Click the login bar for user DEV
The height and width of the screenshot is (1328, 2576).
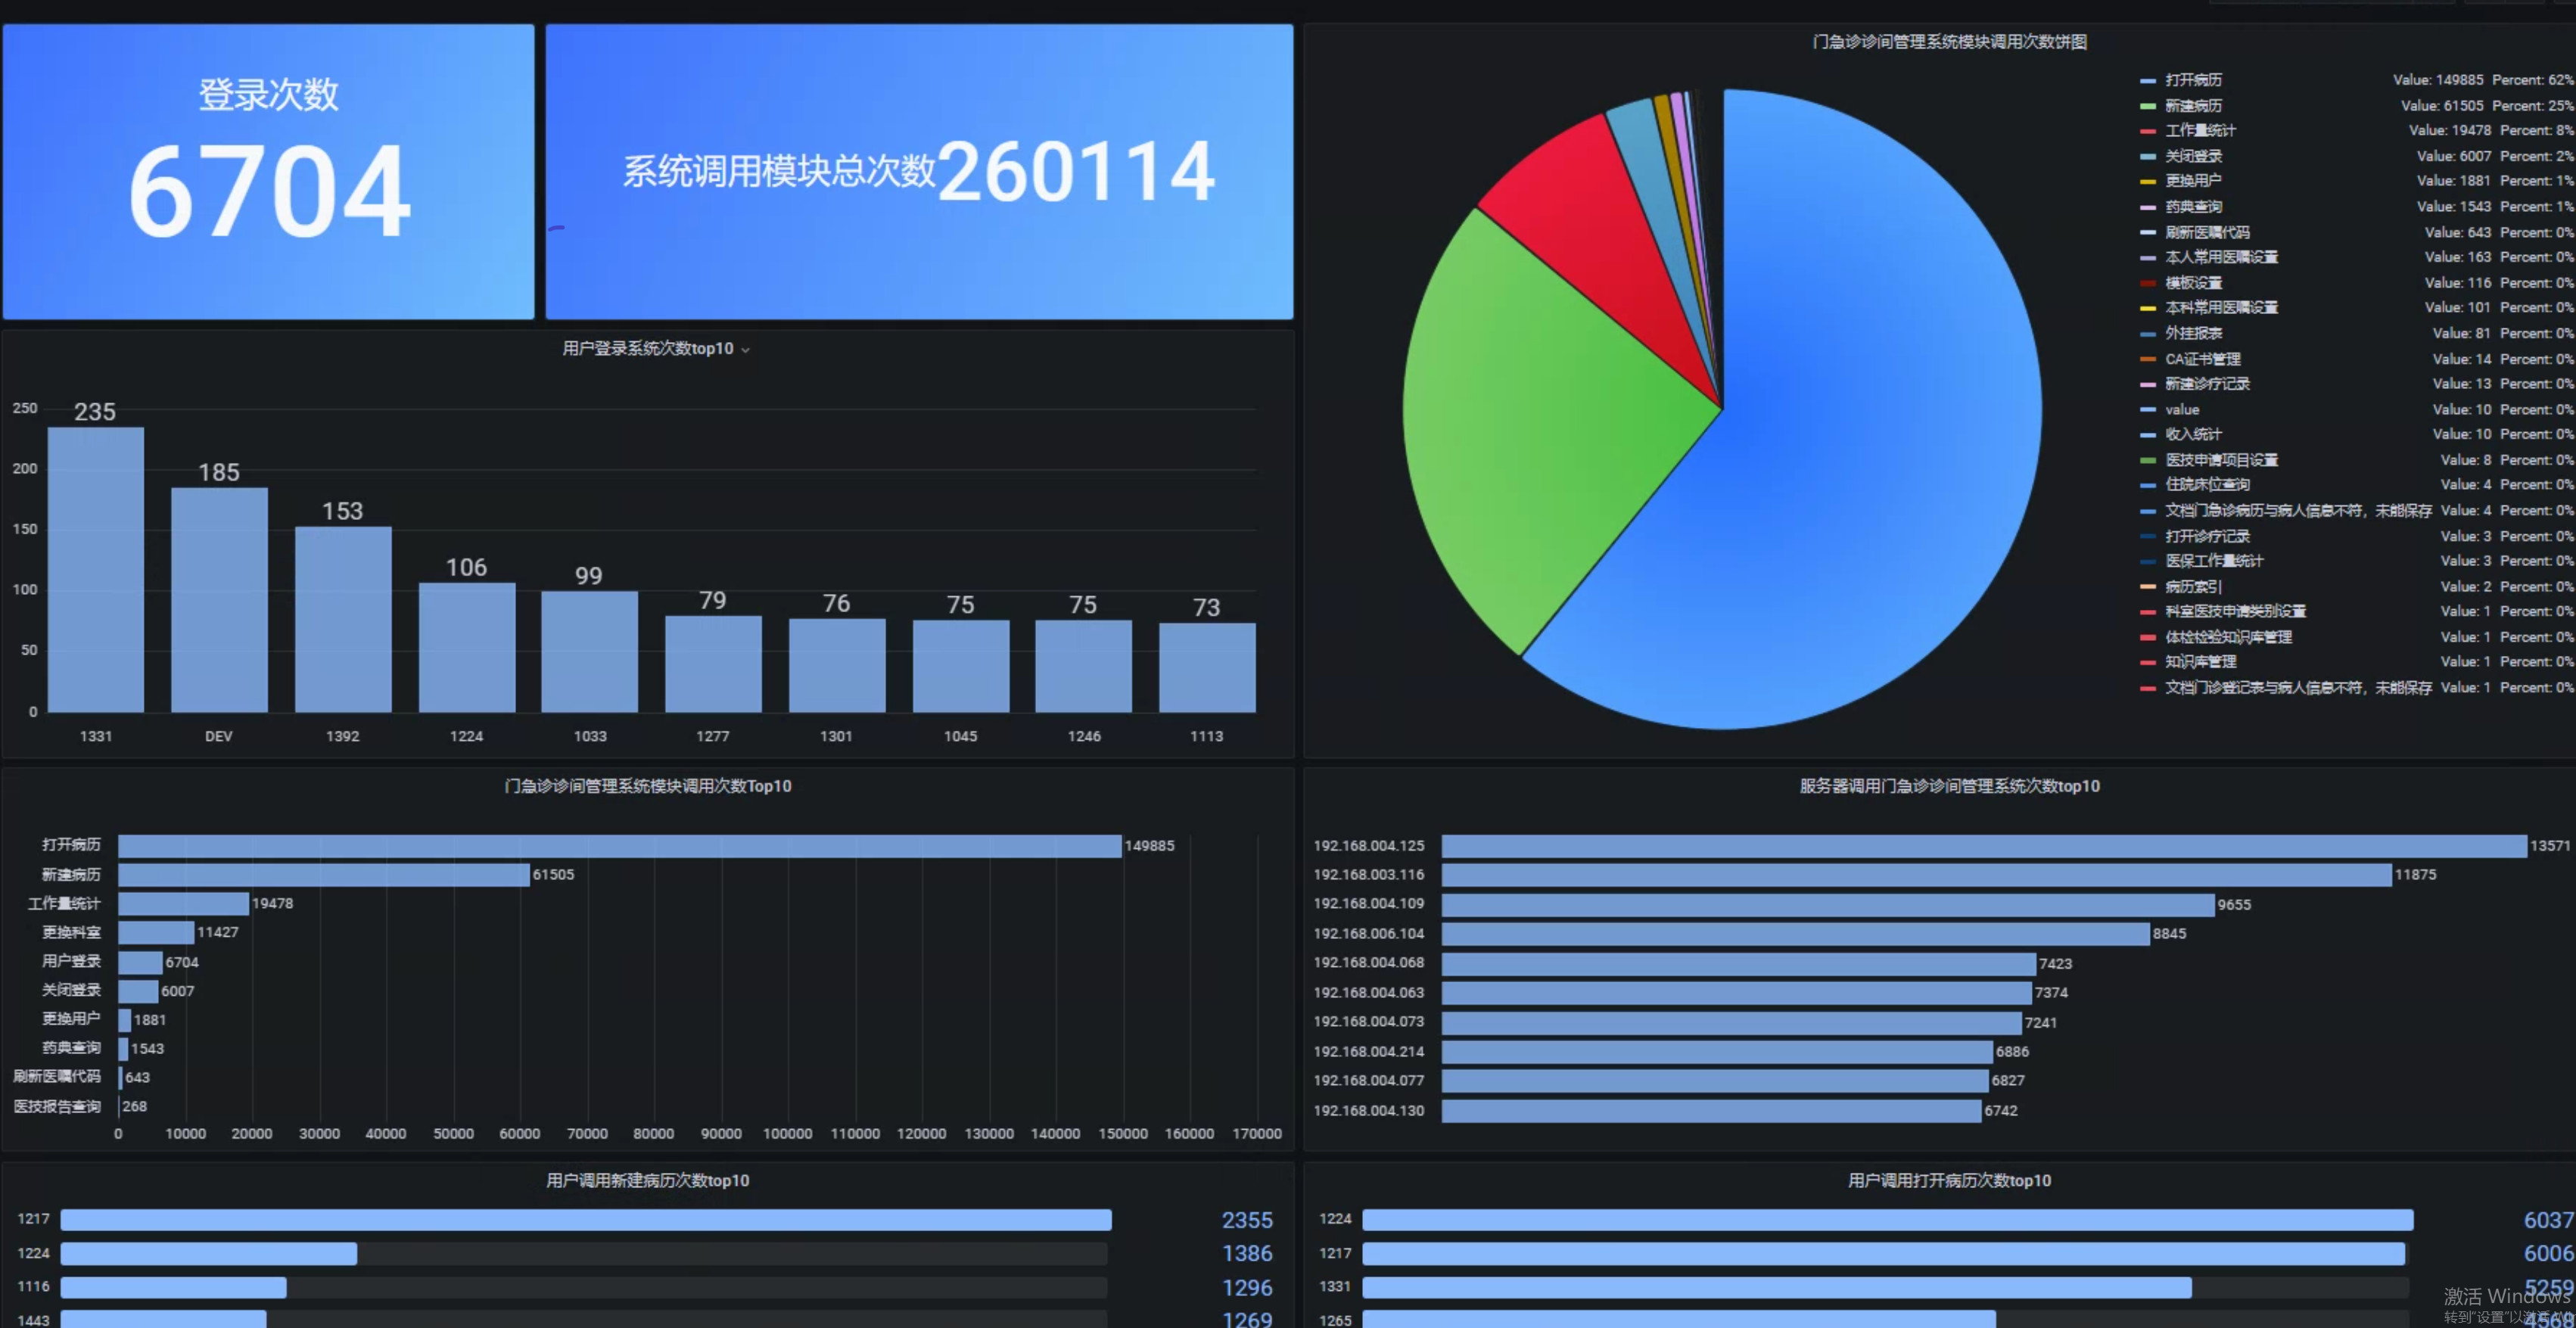219,600
